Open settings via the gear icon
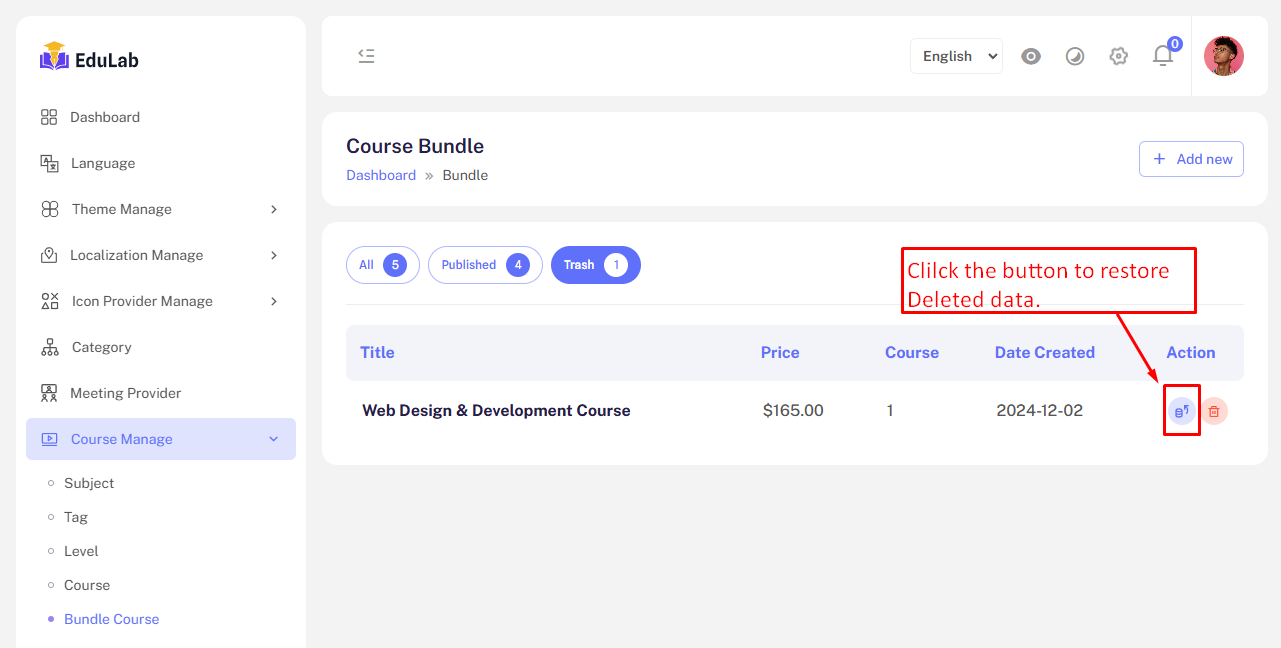The width and height of the screenshot is (1281, 648). (x=1118, y=56)
